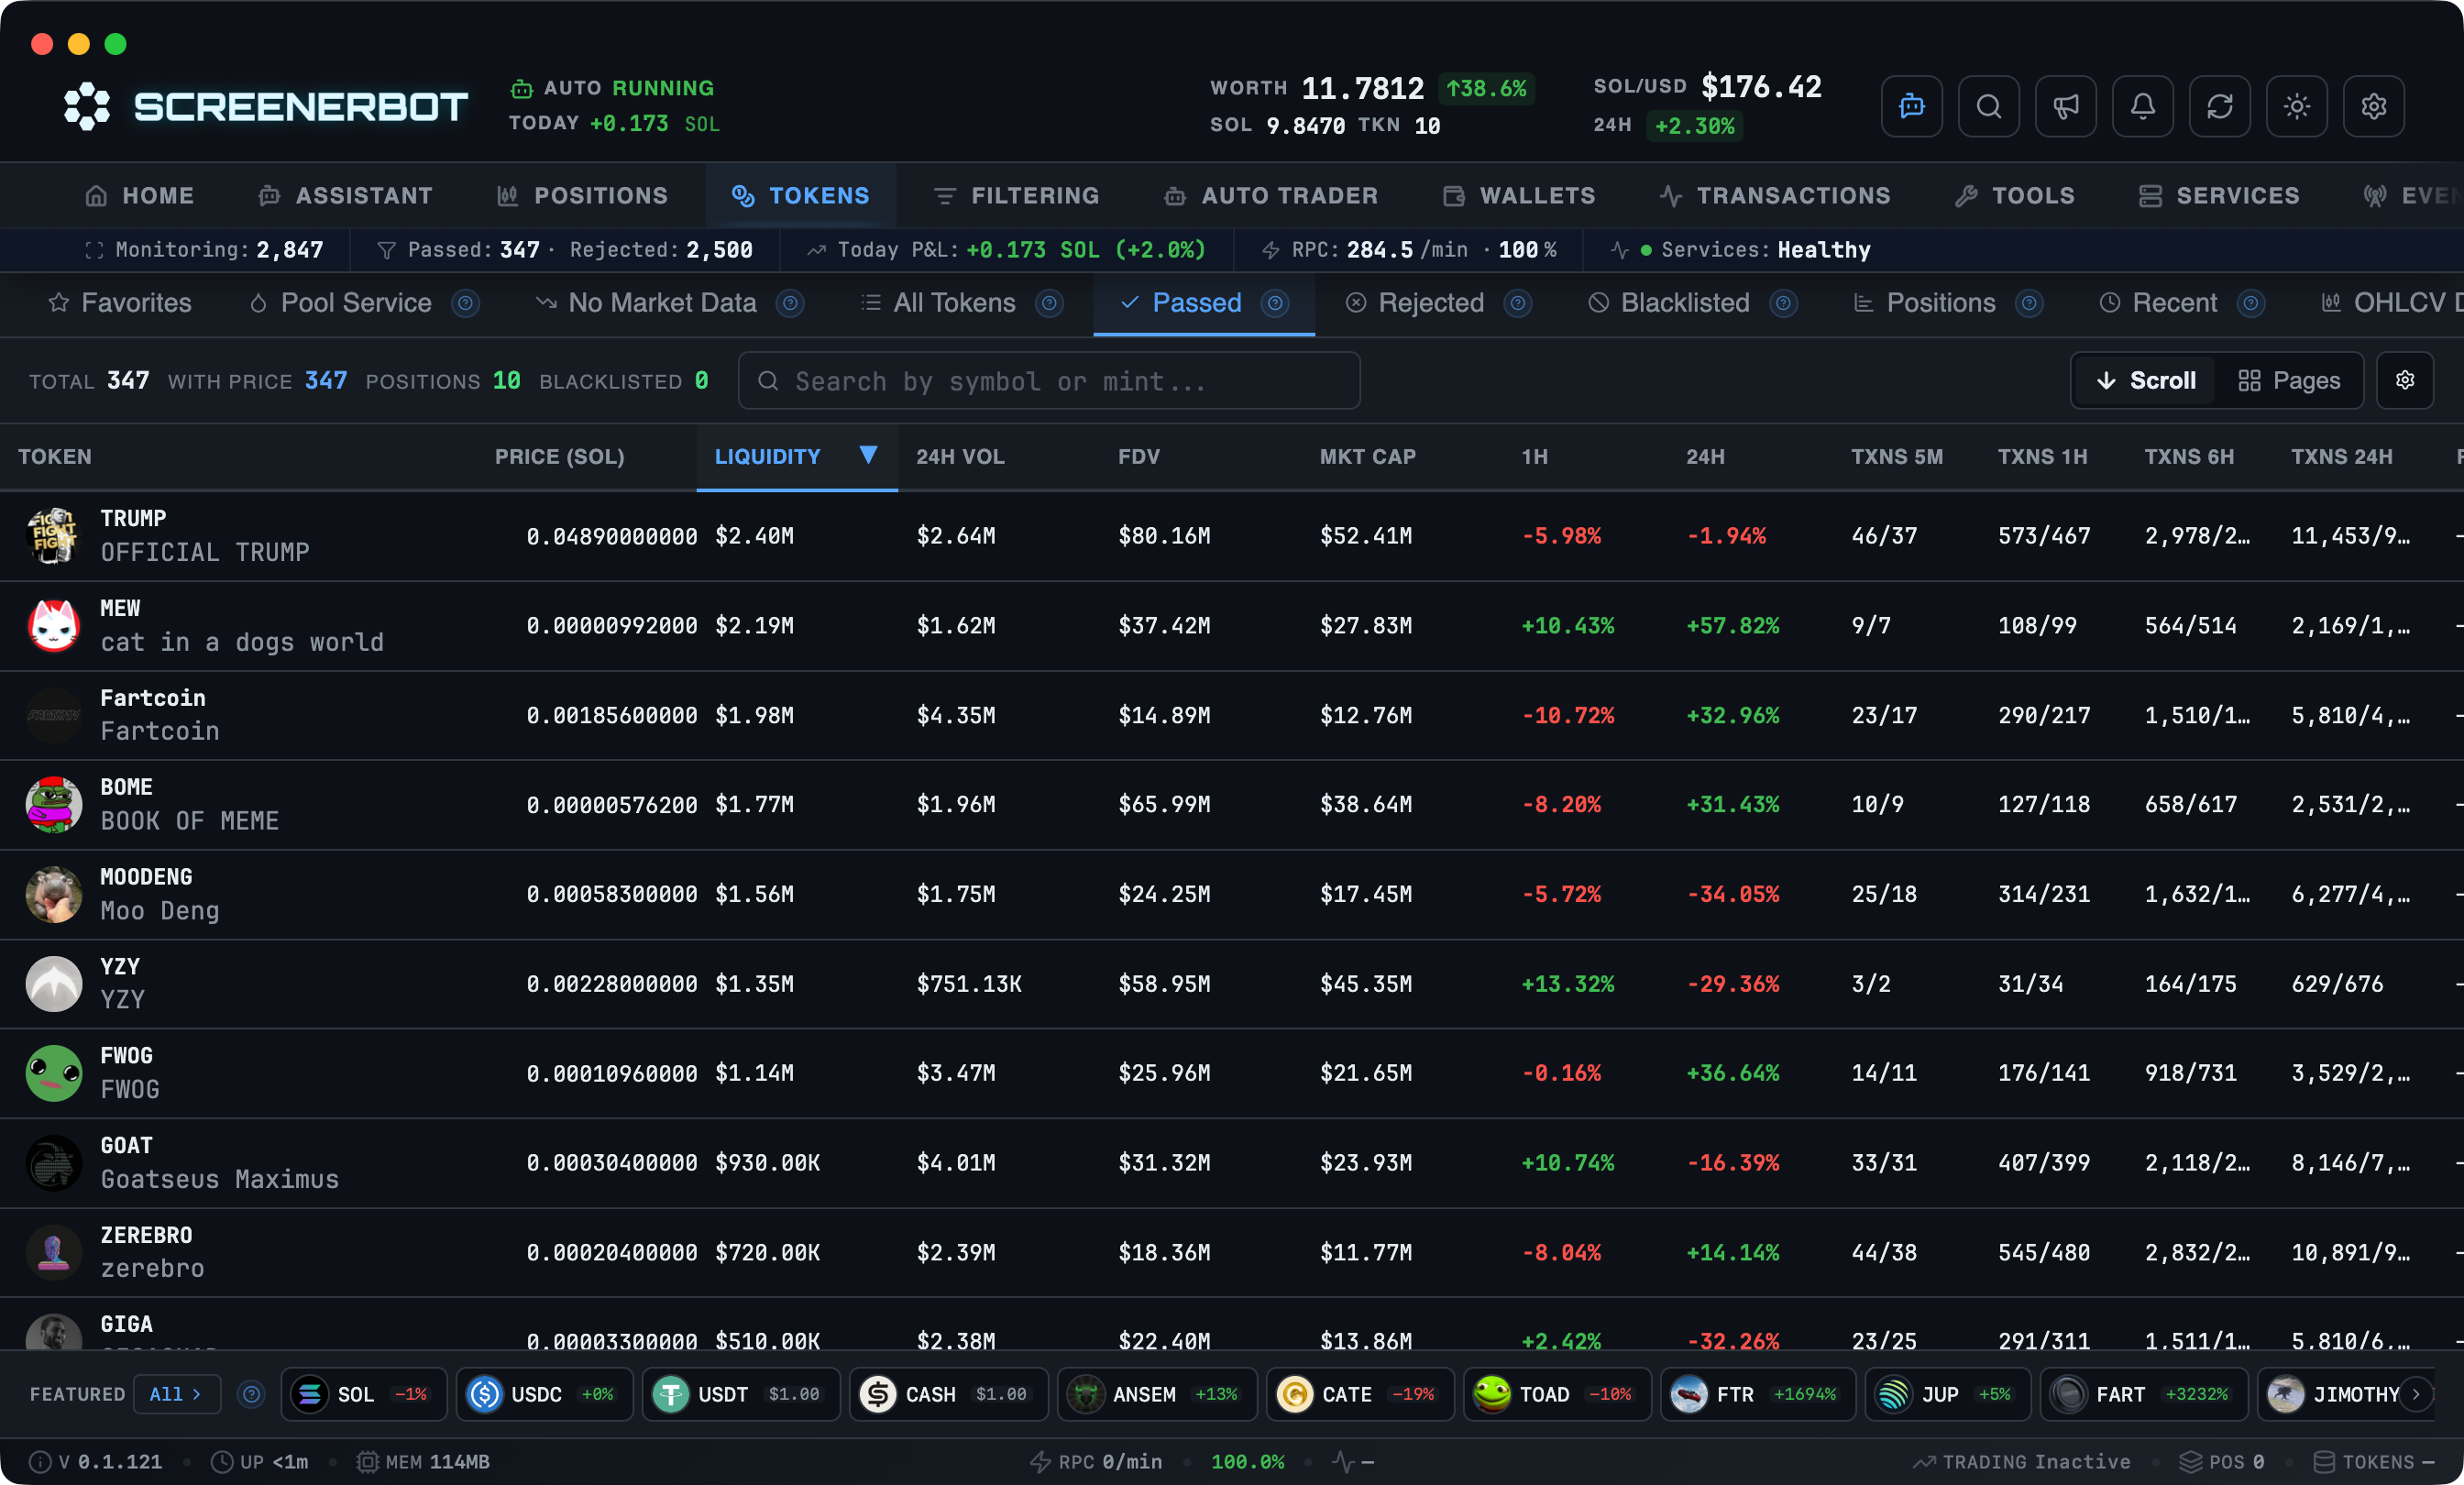This screenshot has height=1485, width=2464.
Task: Sort table by TXNS 5M column
Action: coord(1896,457)
